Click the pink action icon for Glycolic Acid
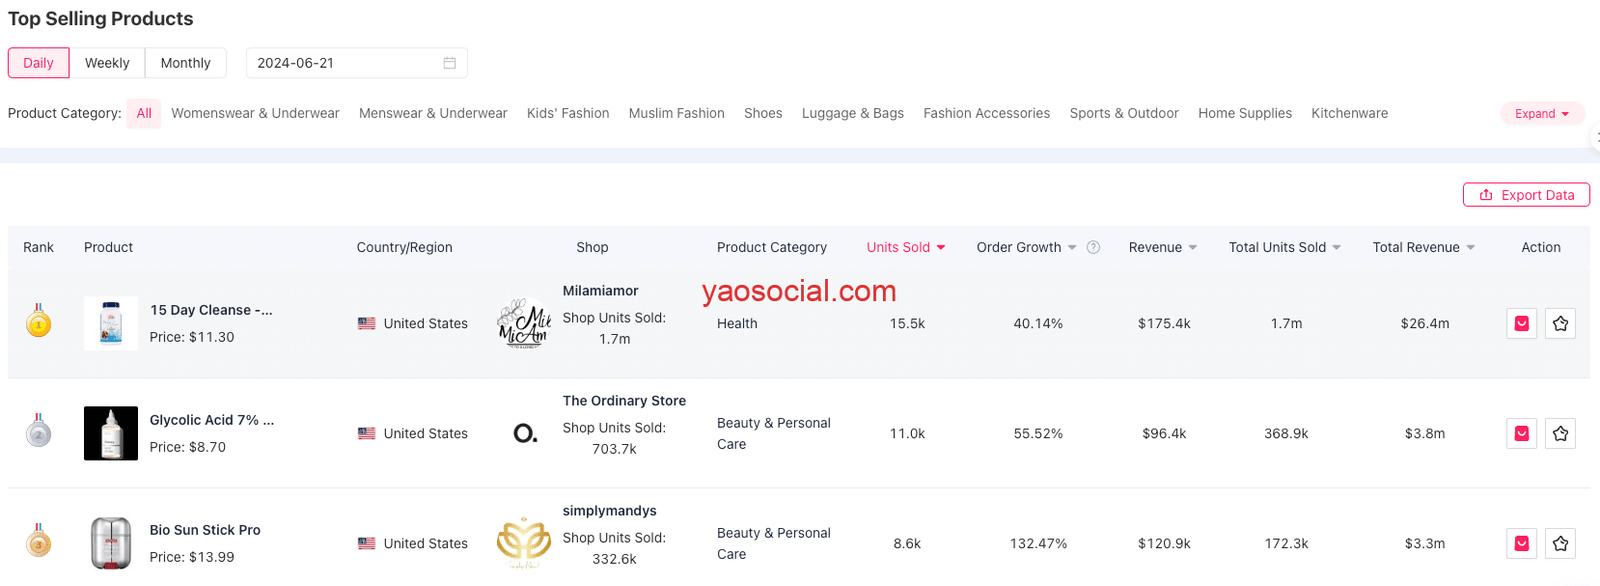Viewport: 1600px width, 586px height. coord(1521,433)
